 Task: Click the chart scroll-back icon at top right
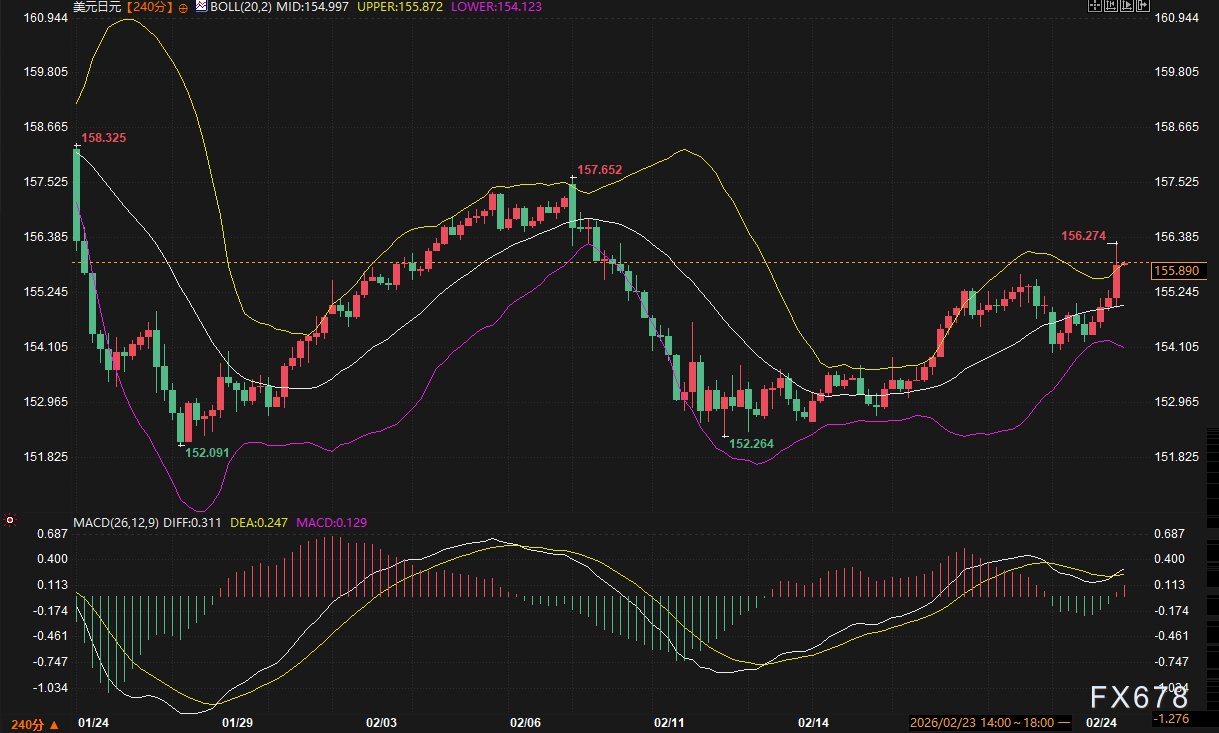pyautogui.click(x=1111, y=6)
